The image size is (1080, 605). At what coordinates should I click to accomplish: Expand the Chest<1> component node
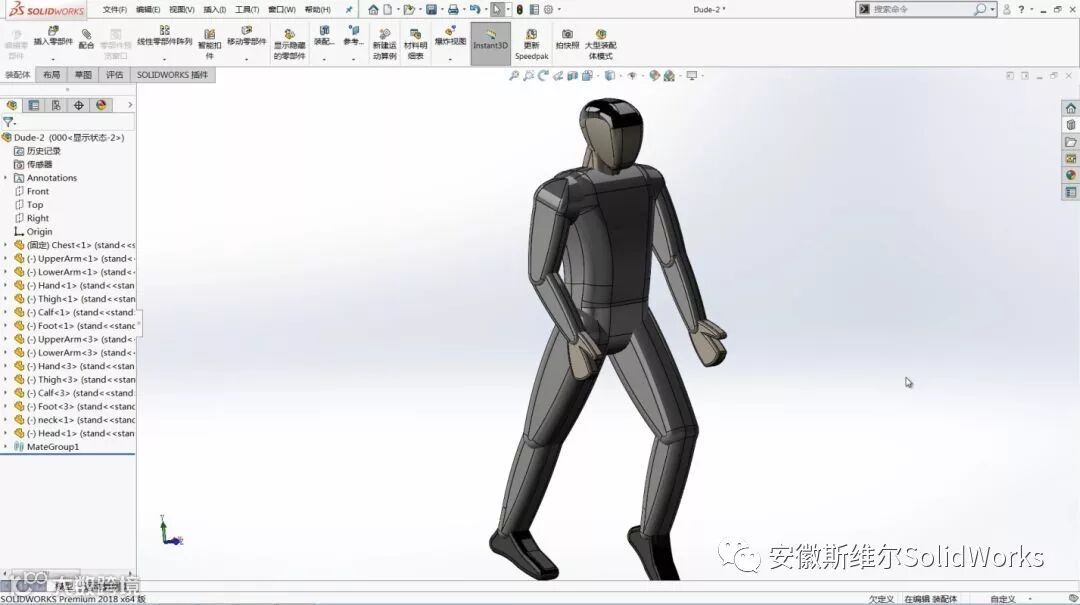(6, 245)
